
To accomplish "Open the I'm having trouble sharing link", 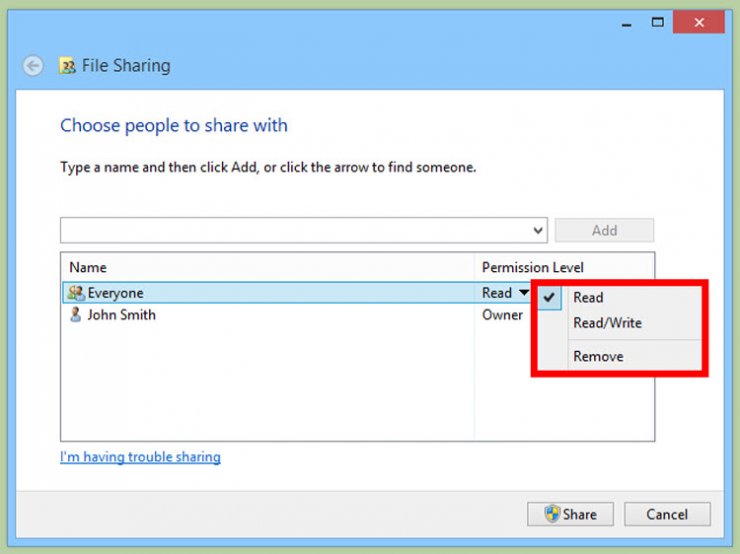I will (140, 457).
